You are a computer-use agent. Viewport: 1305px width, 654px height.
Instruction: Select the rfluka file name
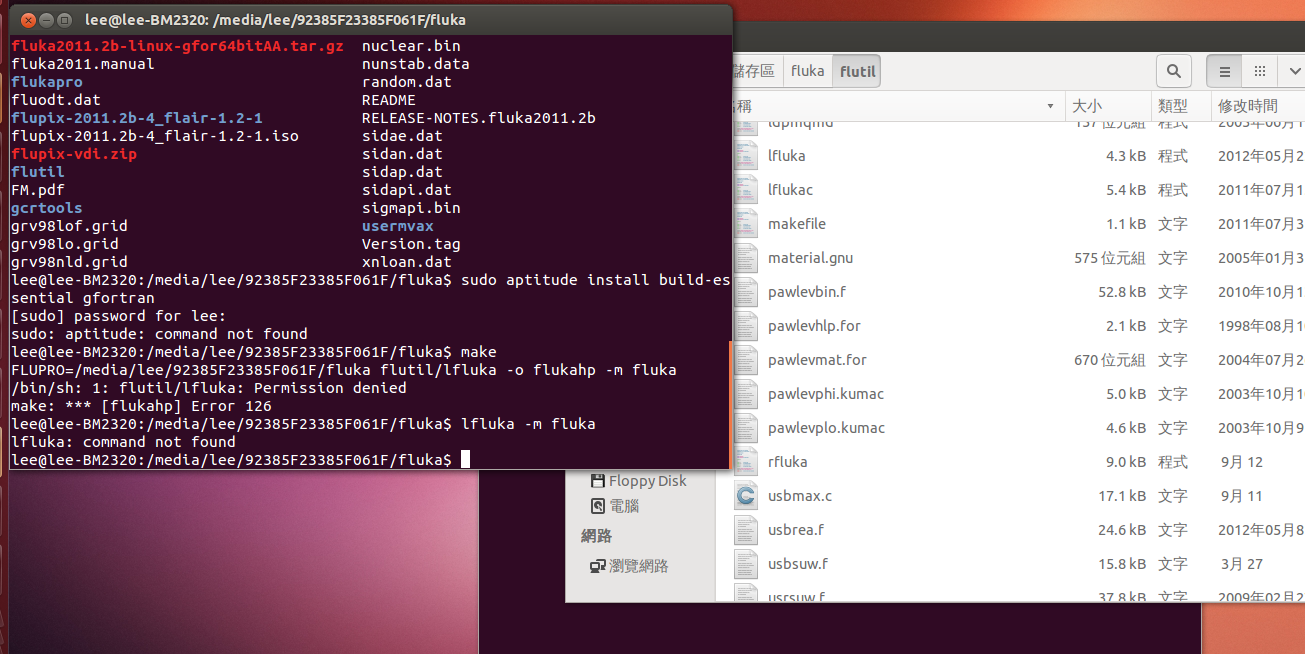787,462
